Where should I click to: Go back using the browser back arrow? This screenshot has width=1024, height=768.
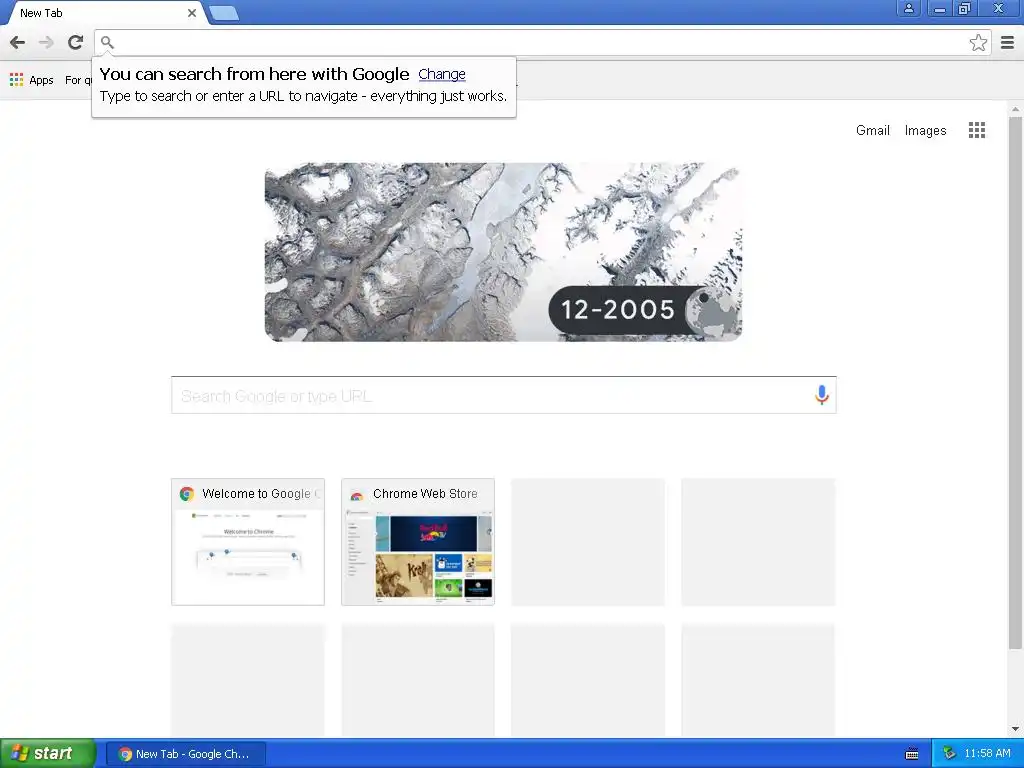[18, 43]
